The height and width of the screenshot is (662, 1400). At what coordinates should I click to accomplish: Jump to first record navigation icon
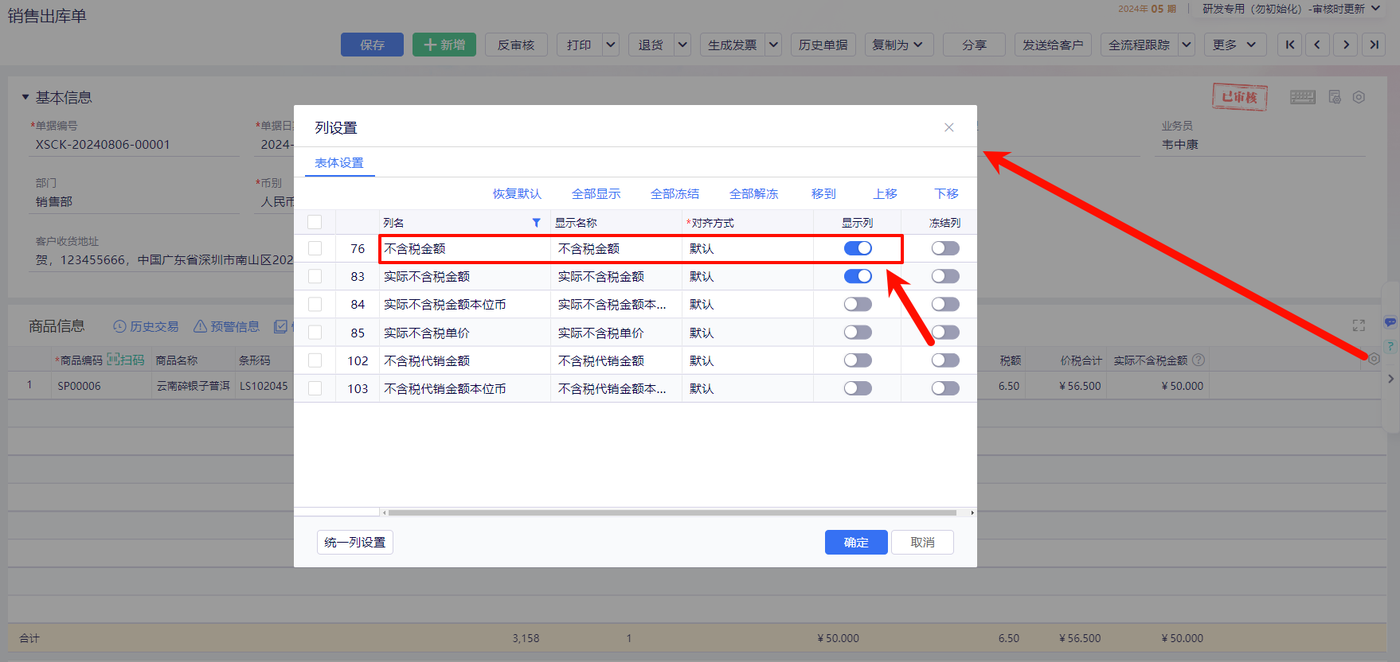[1290, 45]
